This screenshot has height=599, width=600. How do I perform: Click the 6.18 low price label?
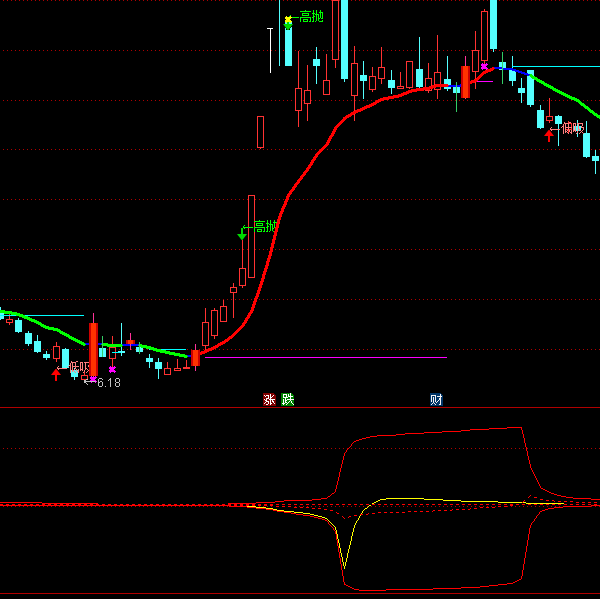pyautogui.click(x=107, y=383)
